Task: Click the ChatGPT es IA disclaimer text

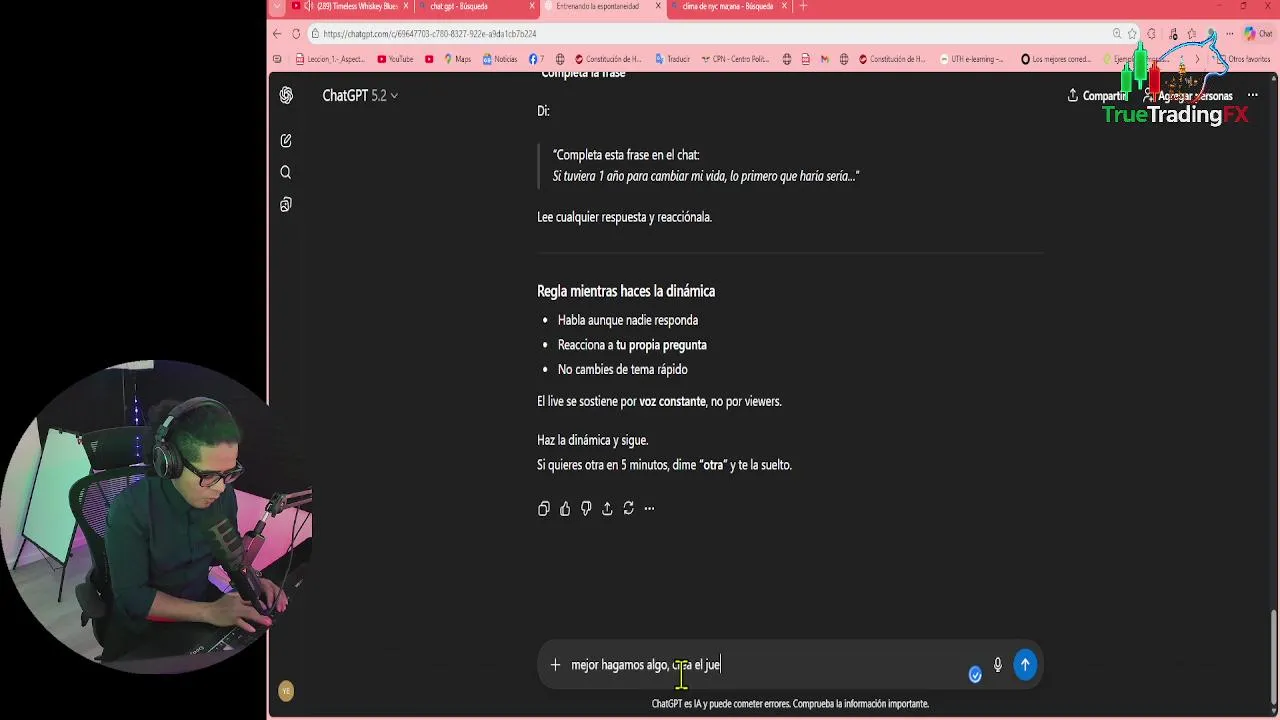Action: click(x=790, y=704)
